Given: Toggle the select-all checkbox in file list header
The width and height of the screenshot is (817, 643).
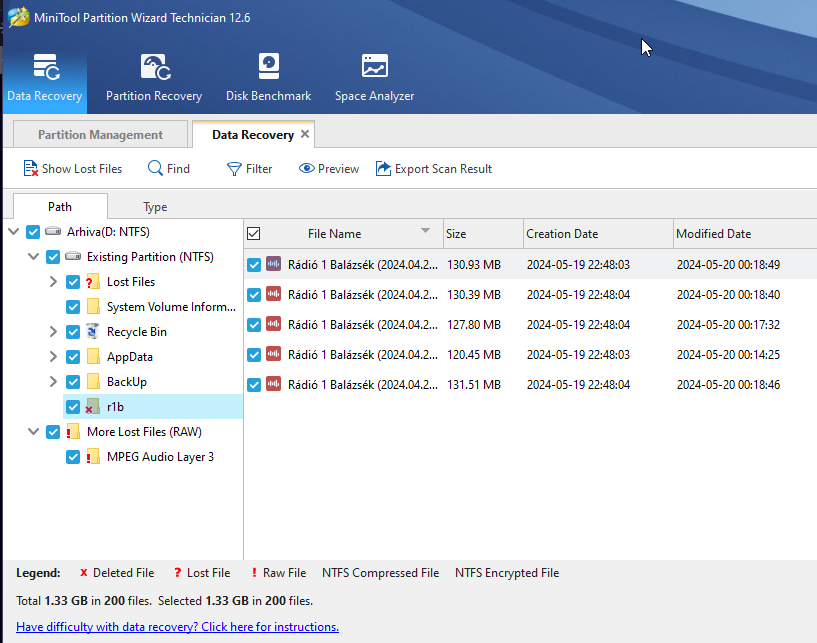Looking at the screenshot, I should [x=253, y=233].
